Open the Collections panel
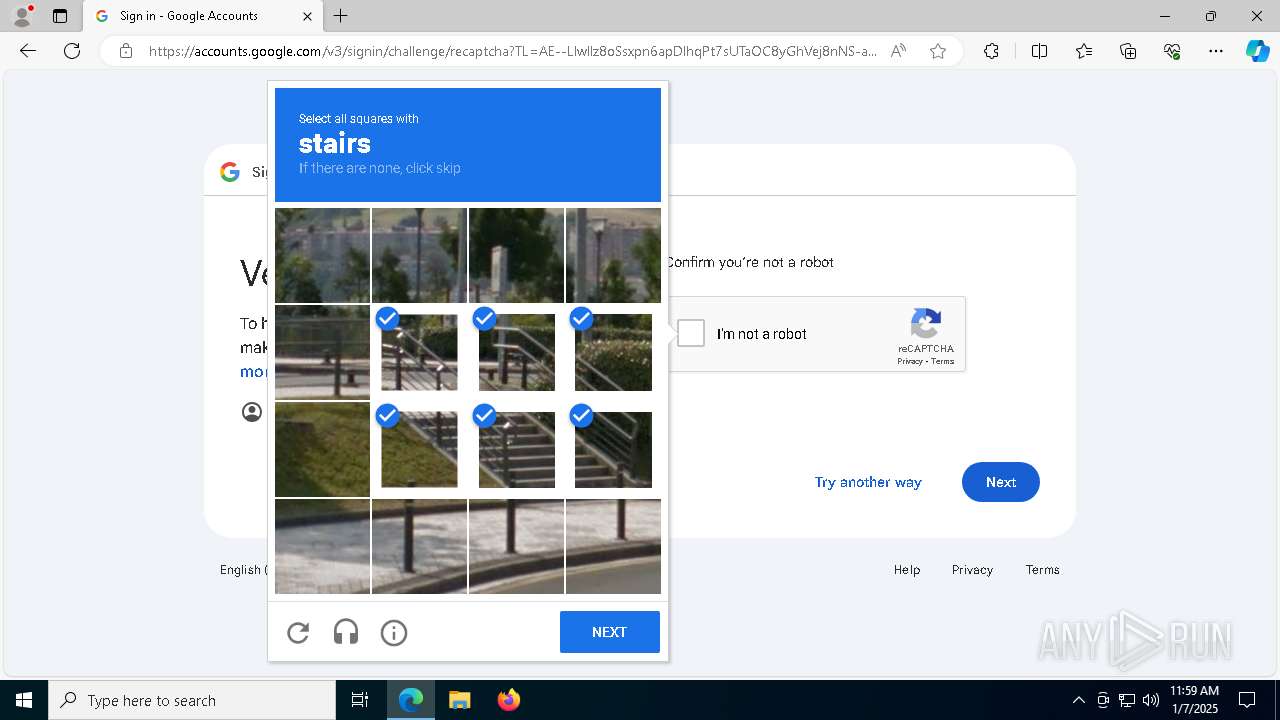 tap(1128, 51)
